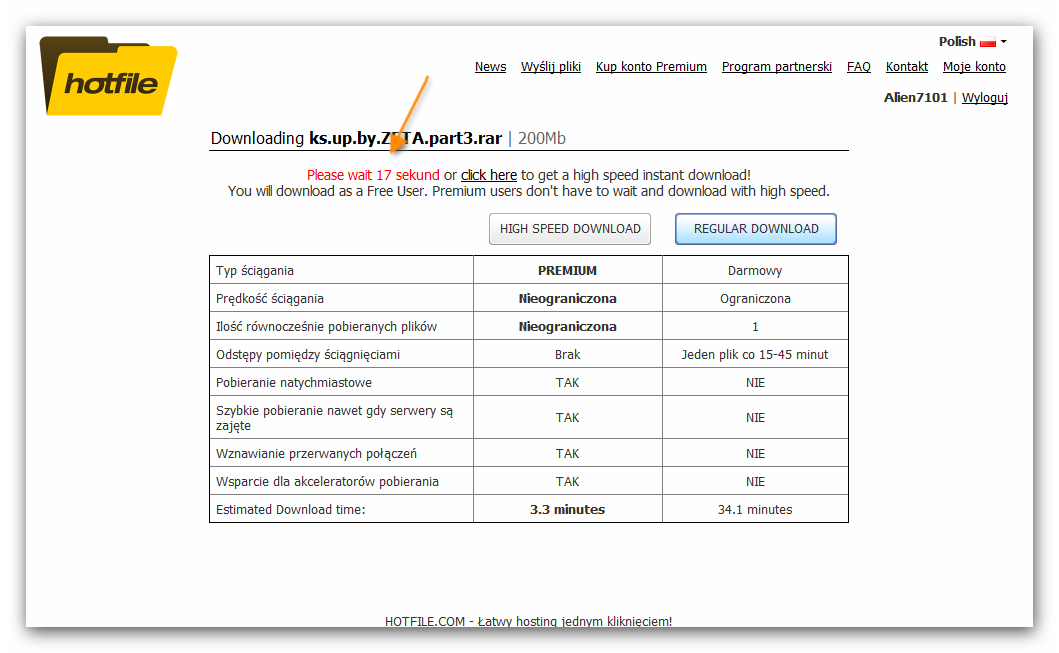Viewport: 1059px width, 653px height.
Task: Click the Polish flag icon
Action: pyautogui.click(x=988, y=42)
